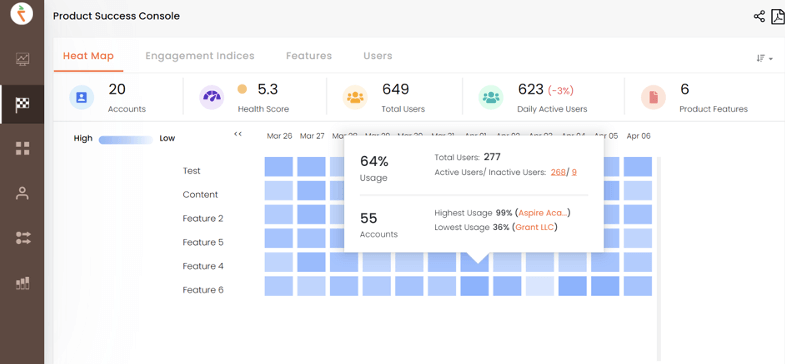Open the analytics monitor sidebar icon
785x364 pixels.
23,59
